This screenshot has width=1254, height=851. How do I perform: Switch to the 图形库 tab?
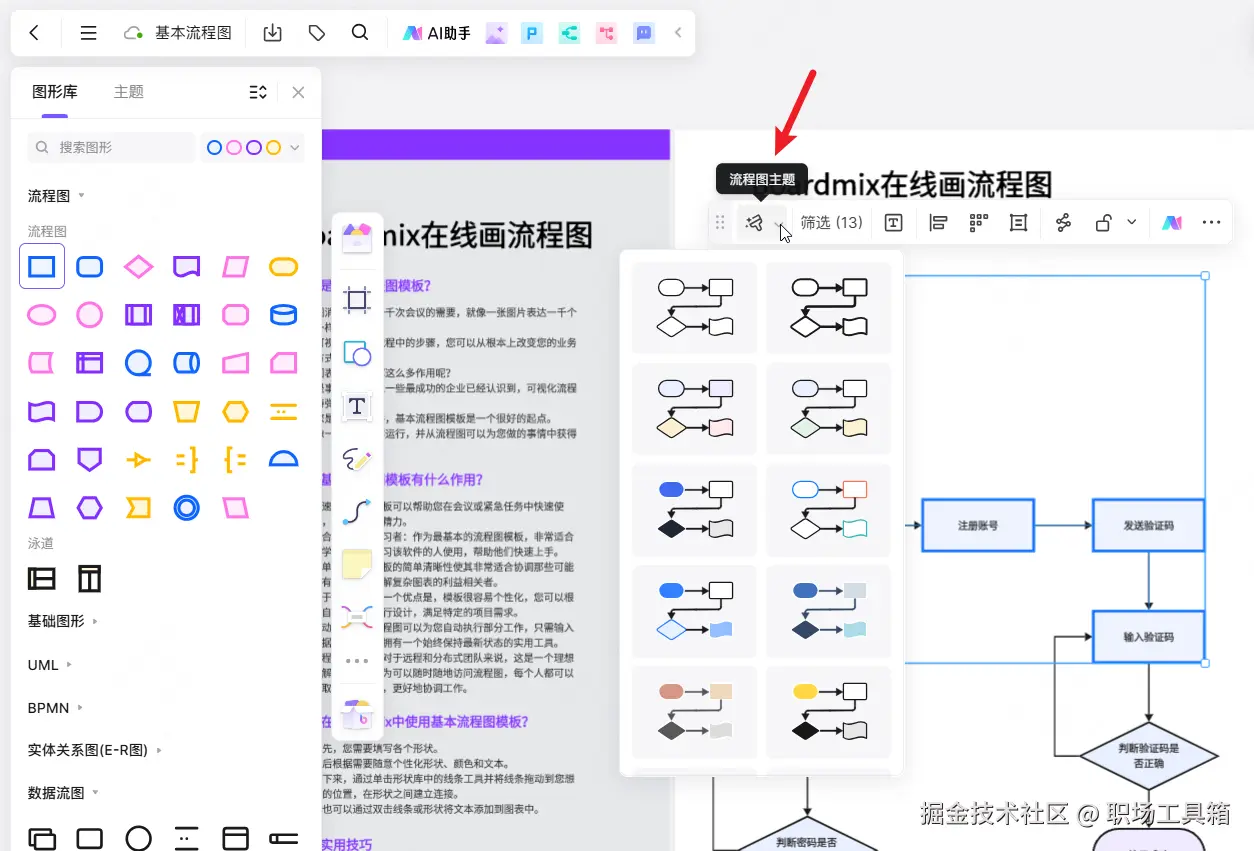(x=55, y=92)
